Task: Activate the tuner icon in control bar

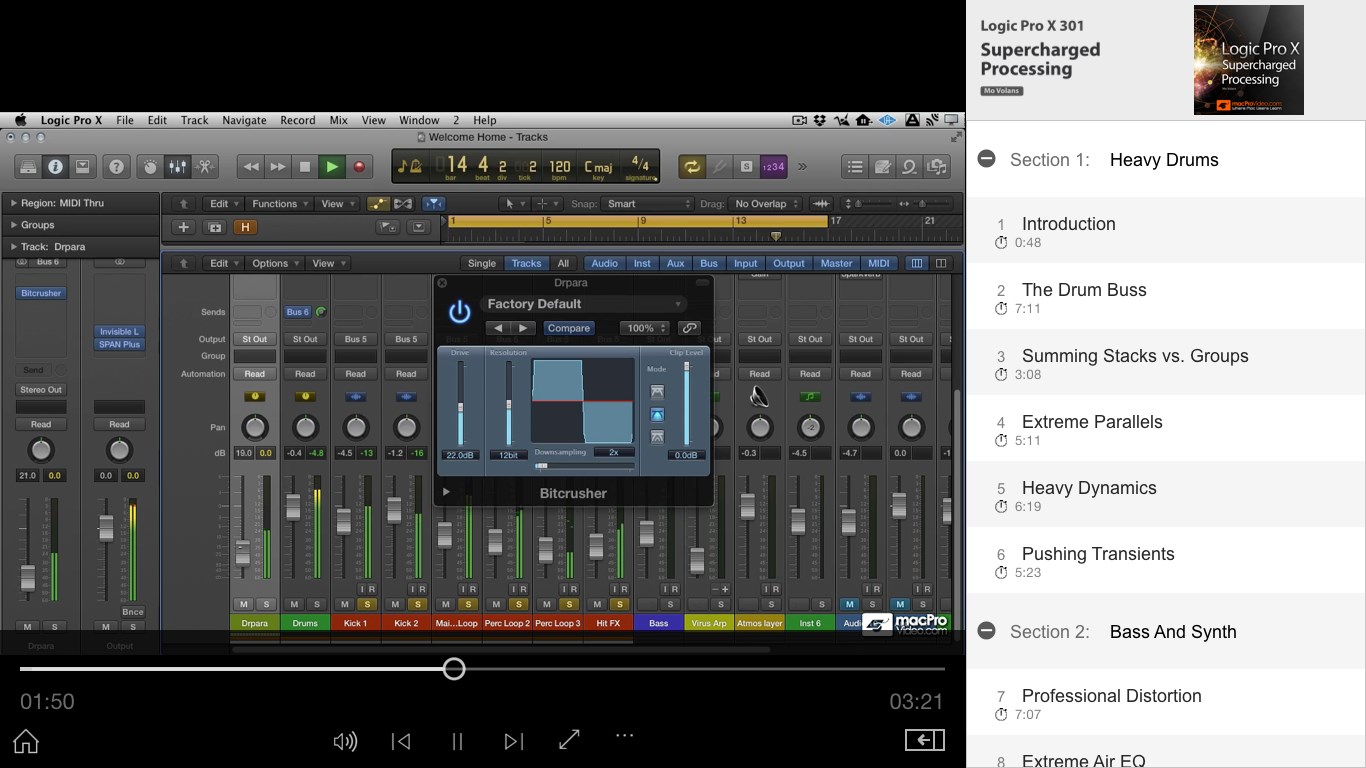Action: pos(718,166)
